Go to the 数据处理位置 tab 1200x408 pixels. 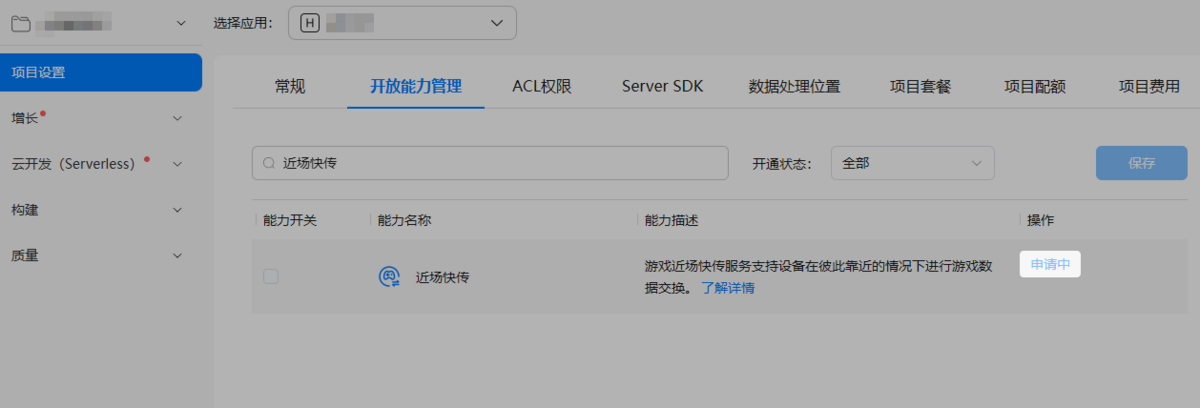[x=794, y=86]
